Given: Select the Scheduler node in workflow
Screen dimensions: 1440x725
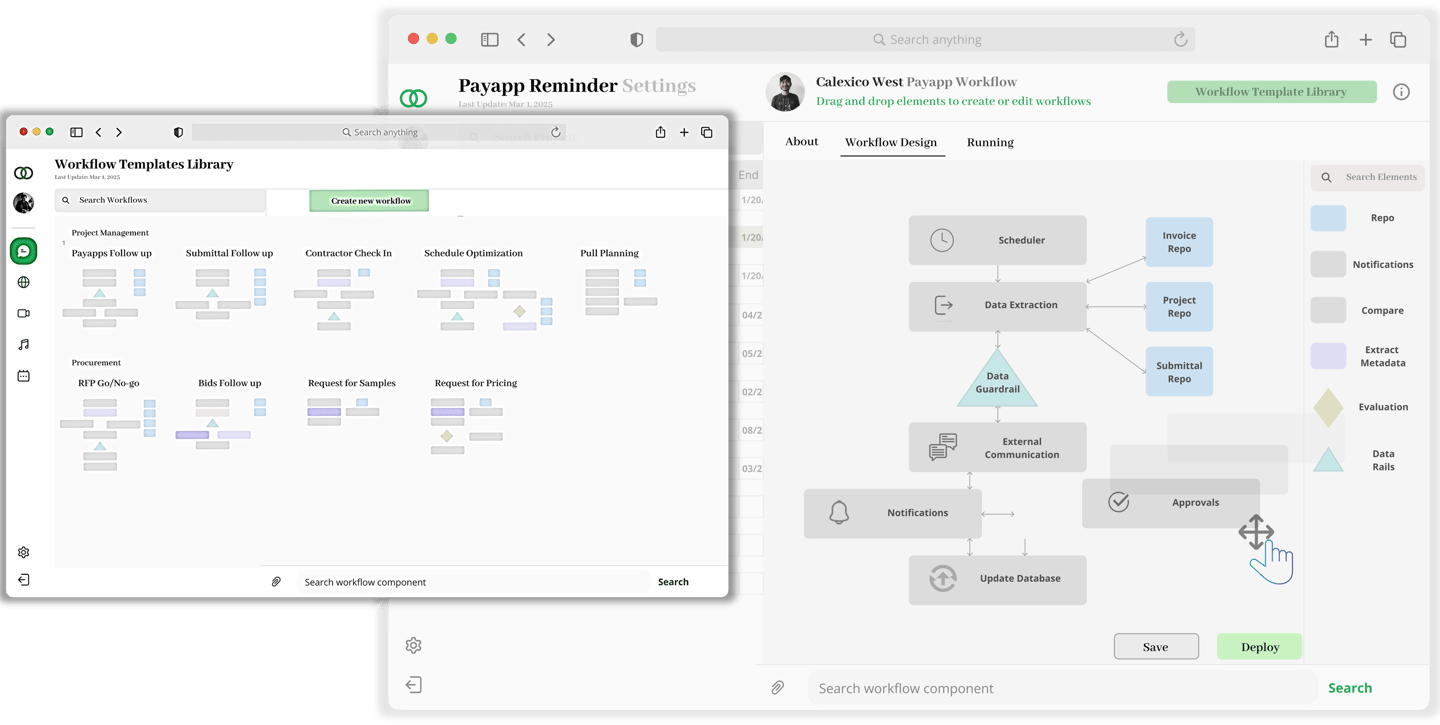Looking at the screenshot, I should click(x=997, y=240).
